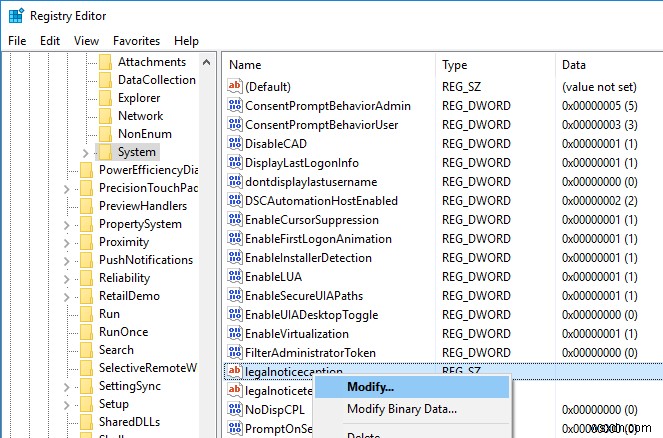The image size is (663, 438).
Task: Expand the System key
Action: click(x=85, y=153)
